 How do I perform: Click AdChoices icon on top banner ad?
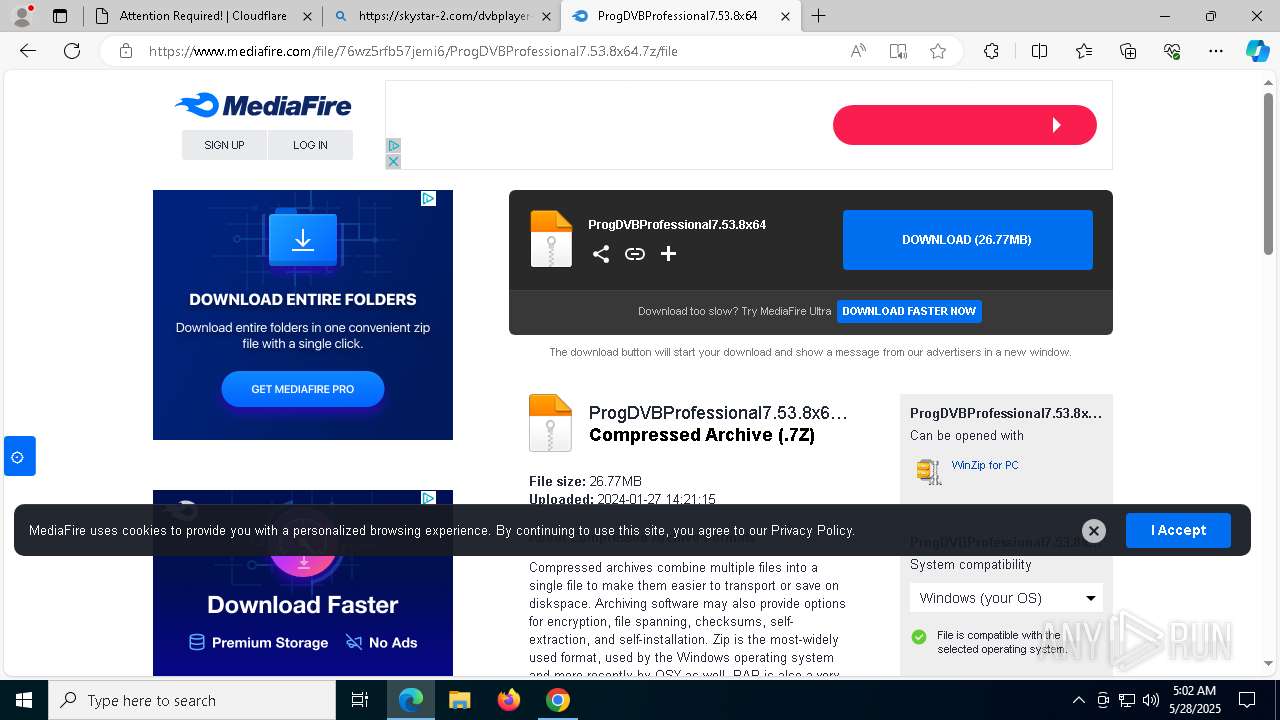tap(393, 146)
